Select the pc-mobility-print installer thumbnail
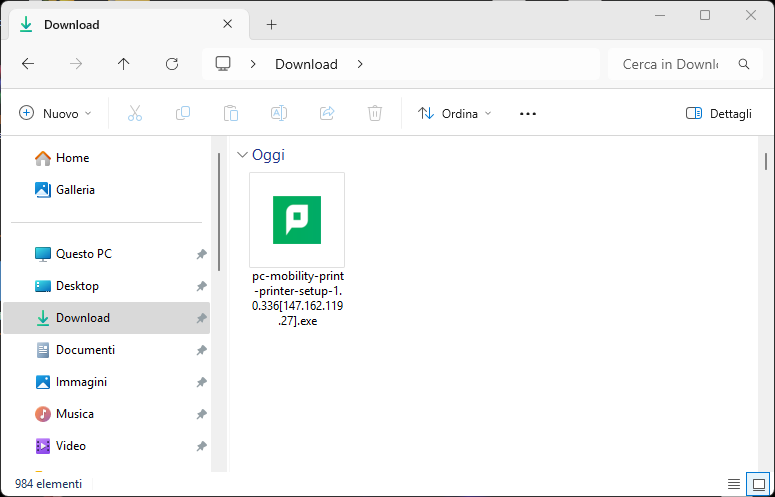The height and width of the screenshot is (497, 775). [x=297, y=220]
